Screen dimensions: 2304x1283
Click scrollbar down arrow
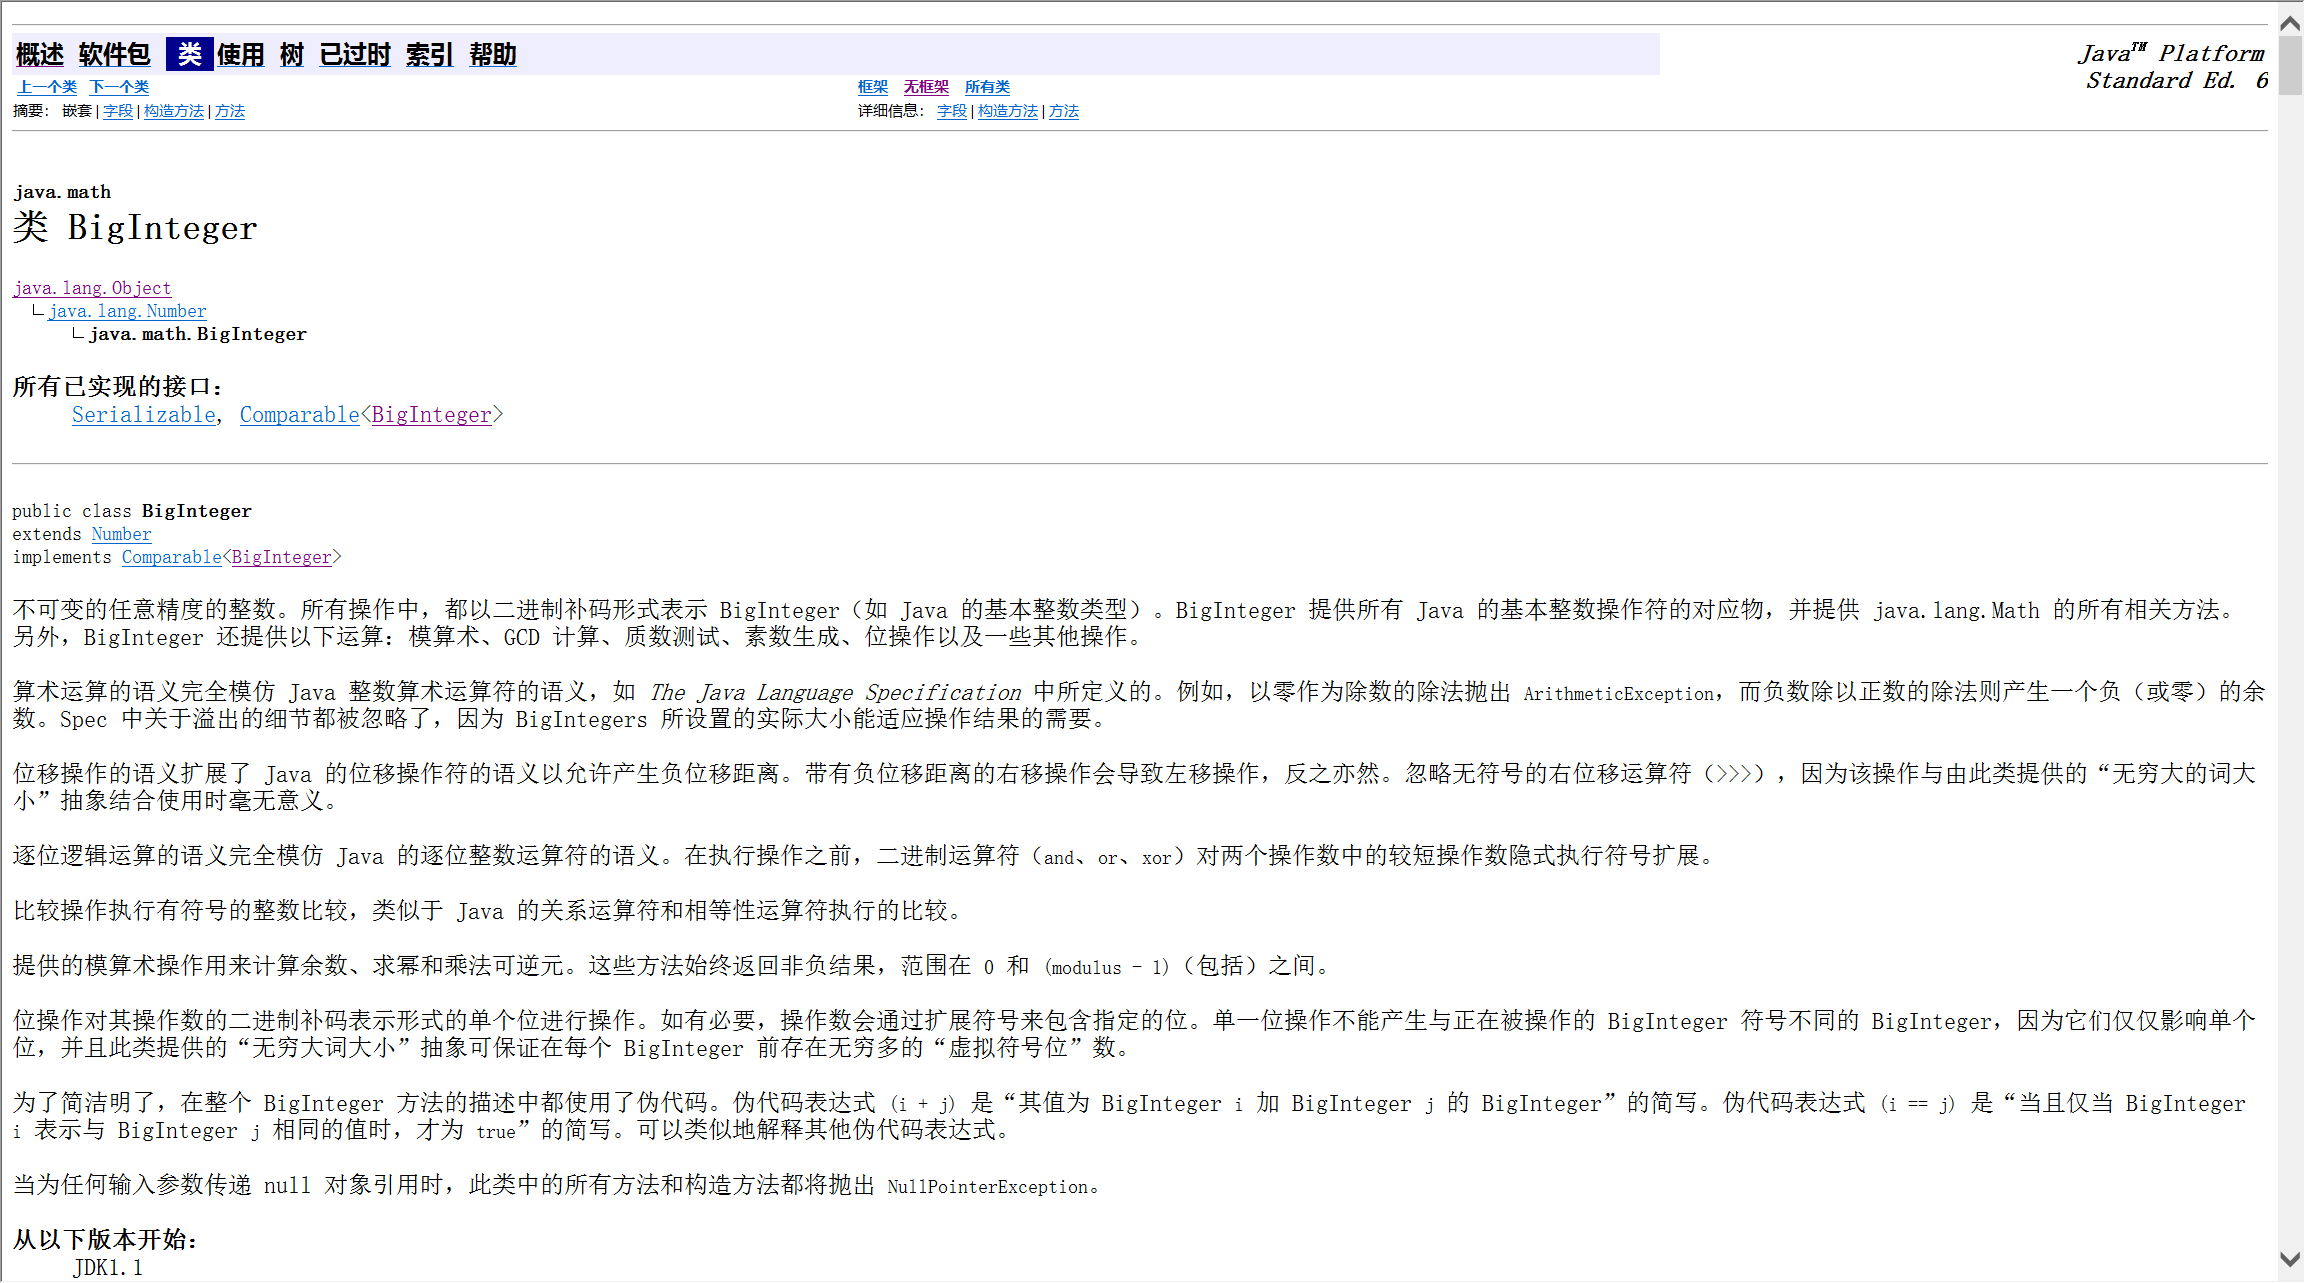click(2290, 1259)
